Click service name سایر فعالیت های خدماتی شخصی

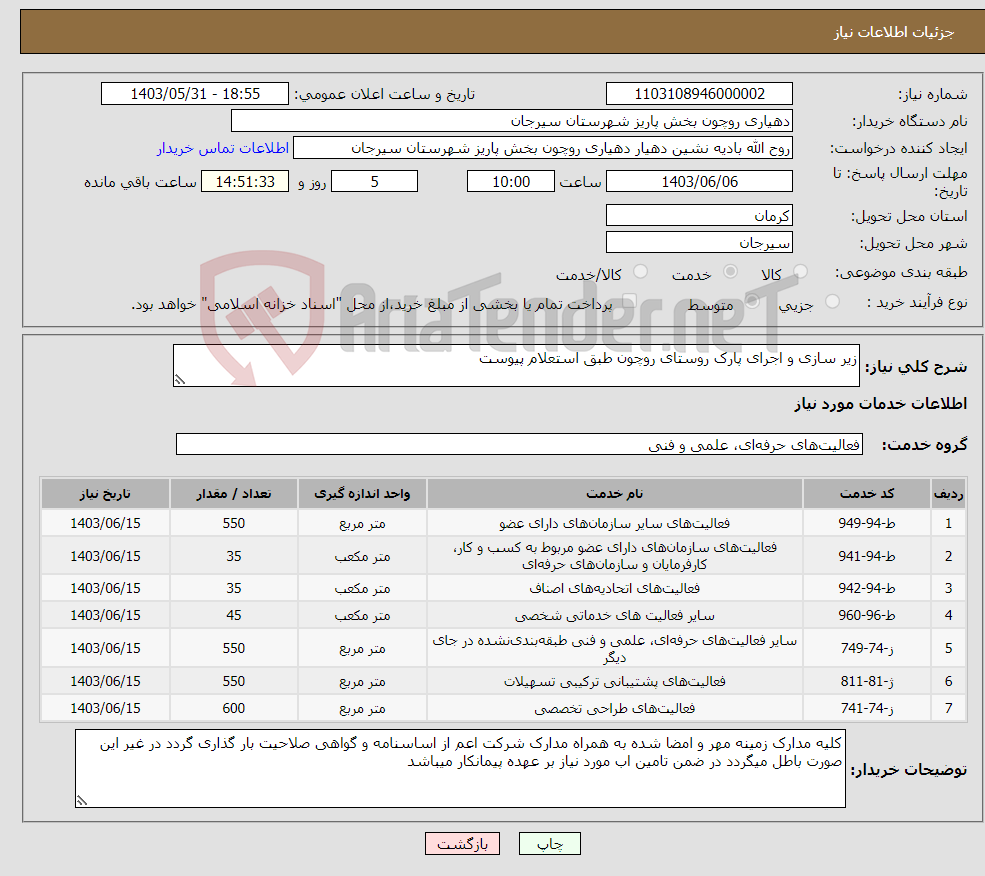(x=615, y=615)
